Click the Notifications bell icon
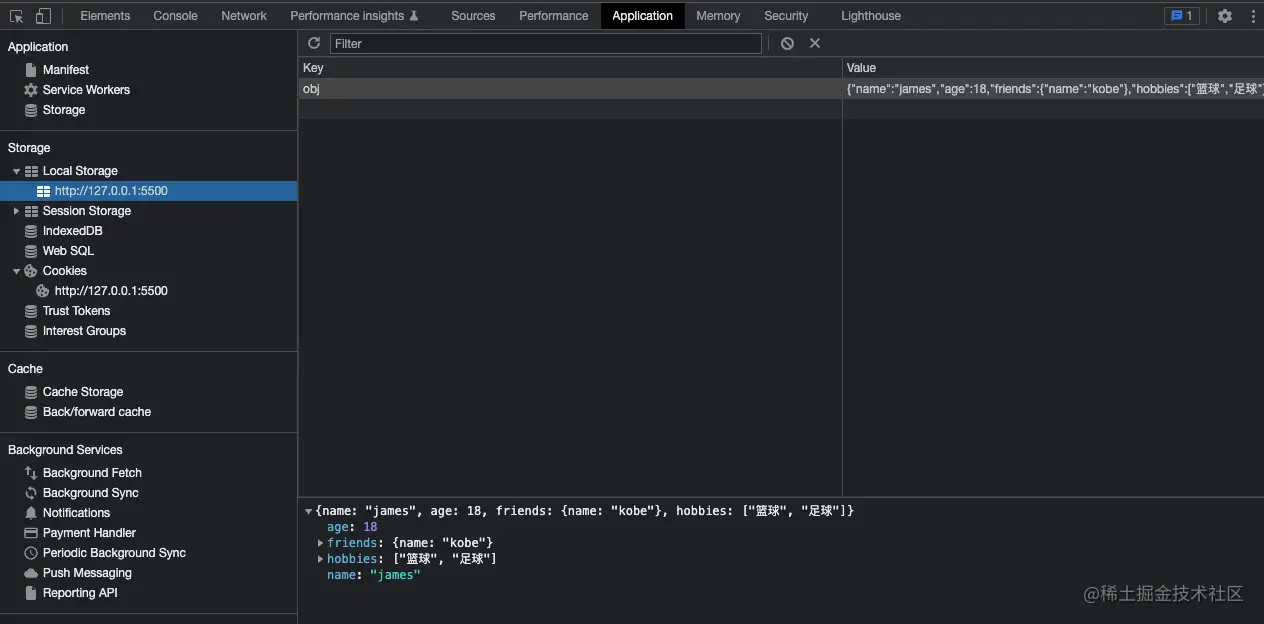The height and width of the screenshot is (624, 1264). (31, 513)
